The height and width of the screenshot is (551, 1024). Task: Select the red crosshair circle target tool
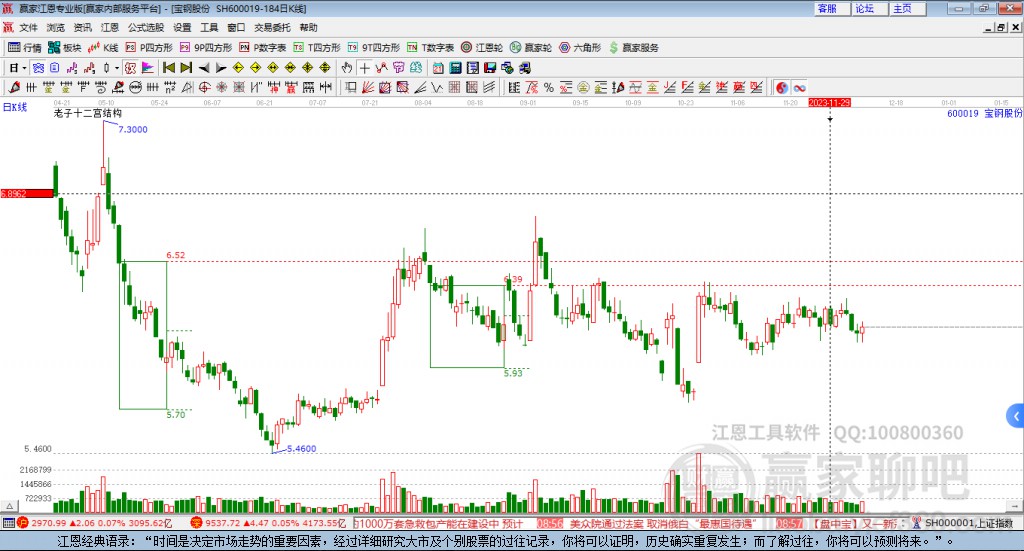click(x=204, y=87)
